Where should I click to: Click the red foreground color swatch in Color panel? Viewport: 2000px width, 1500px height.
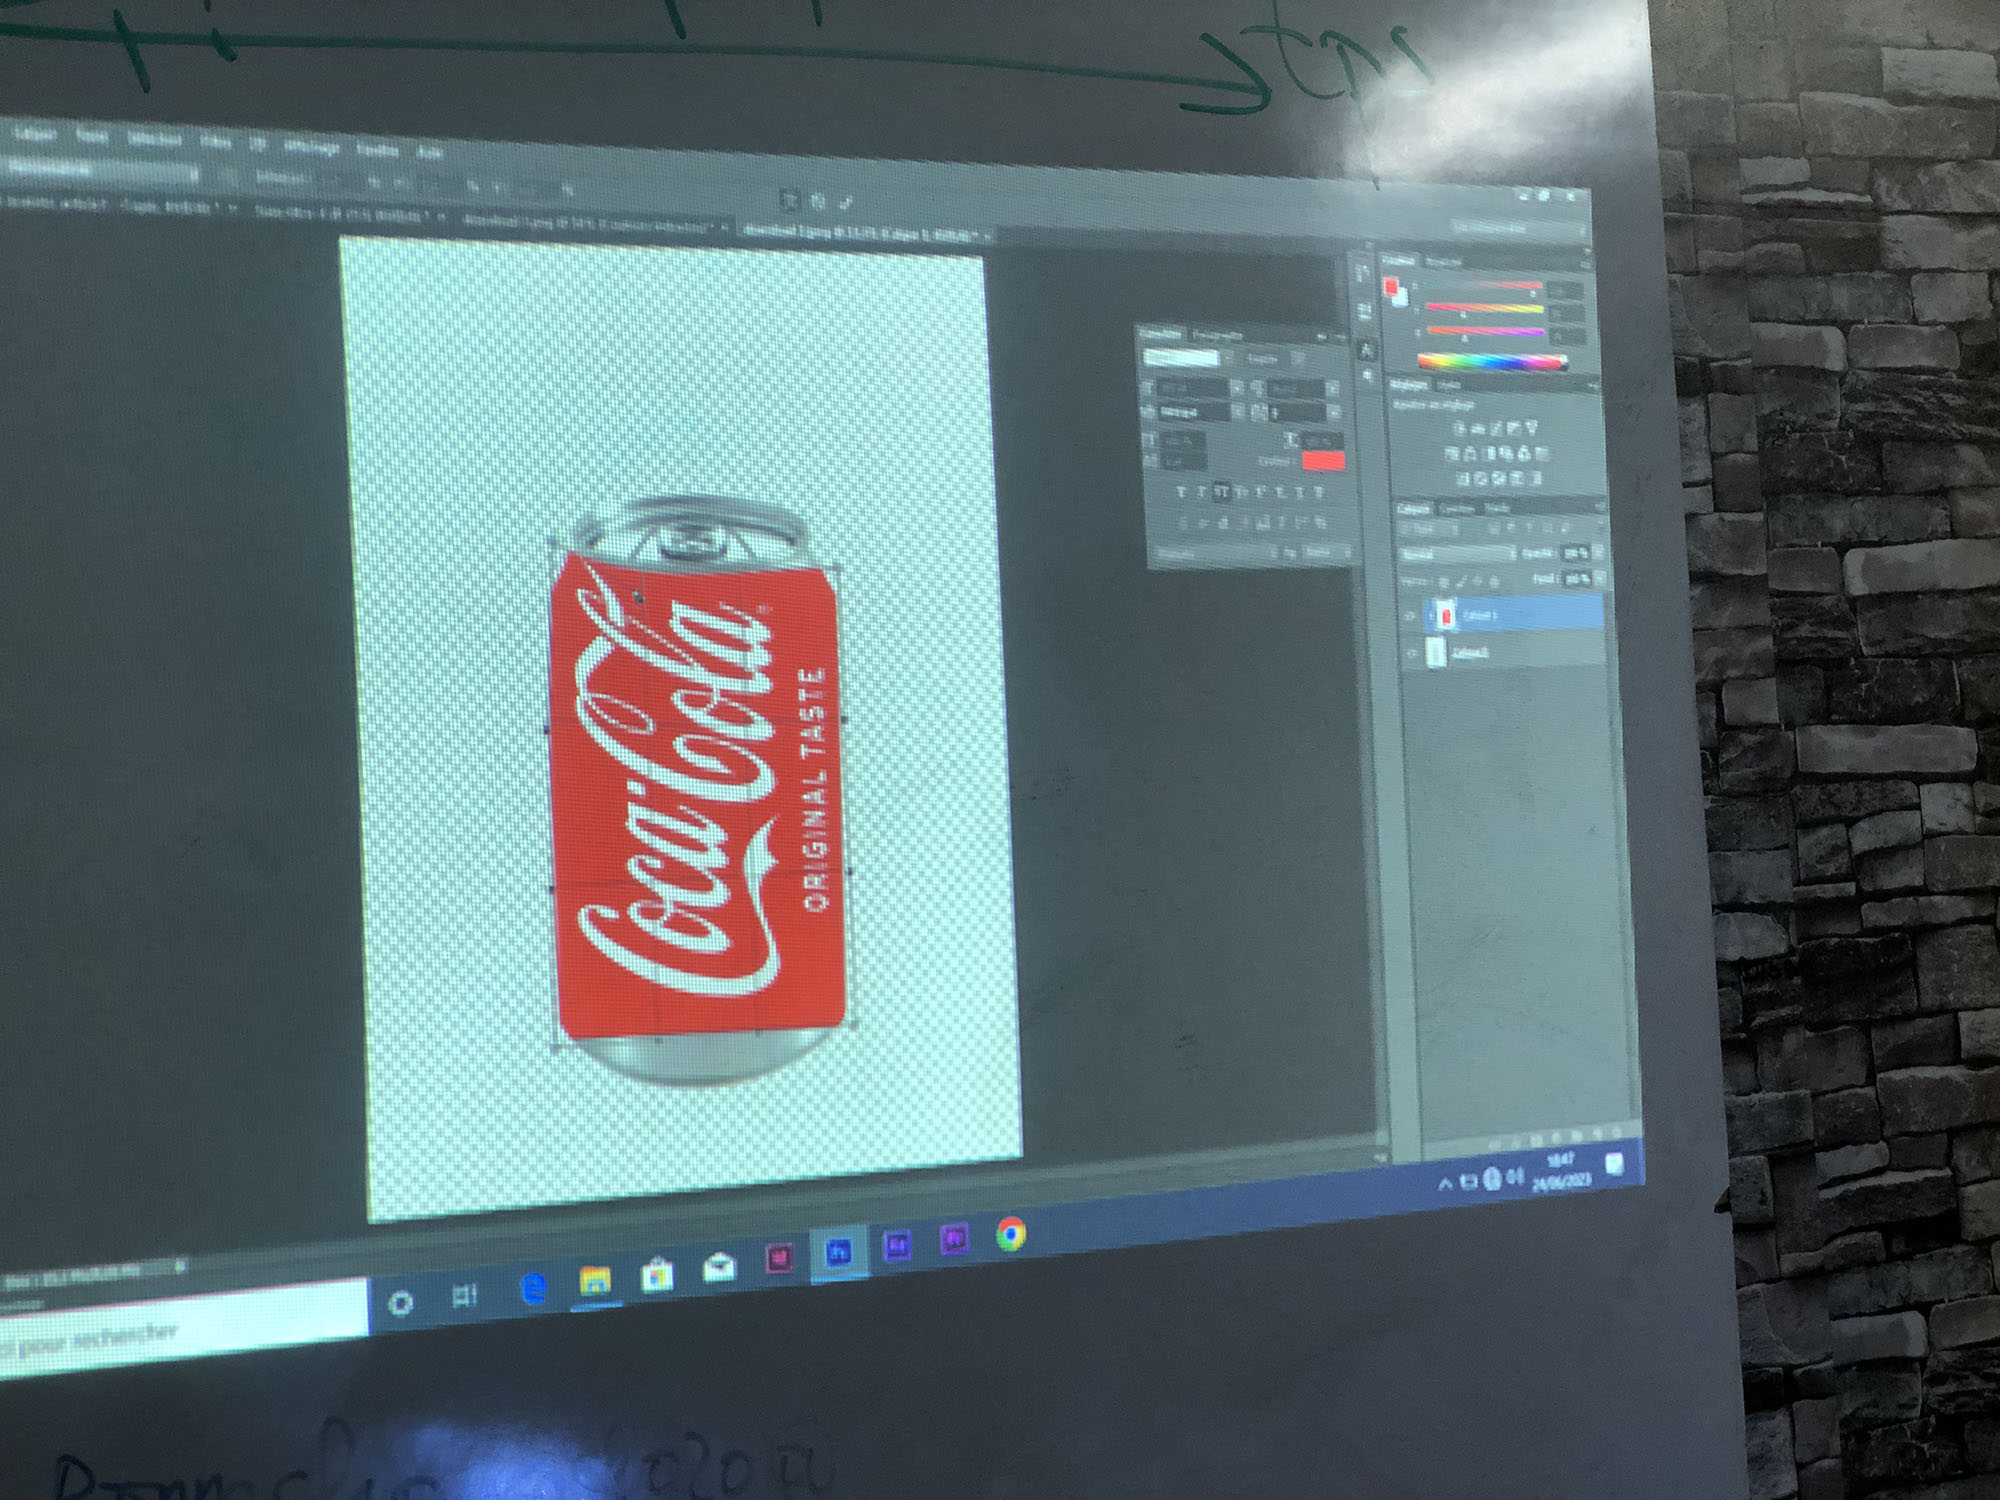1391,288
